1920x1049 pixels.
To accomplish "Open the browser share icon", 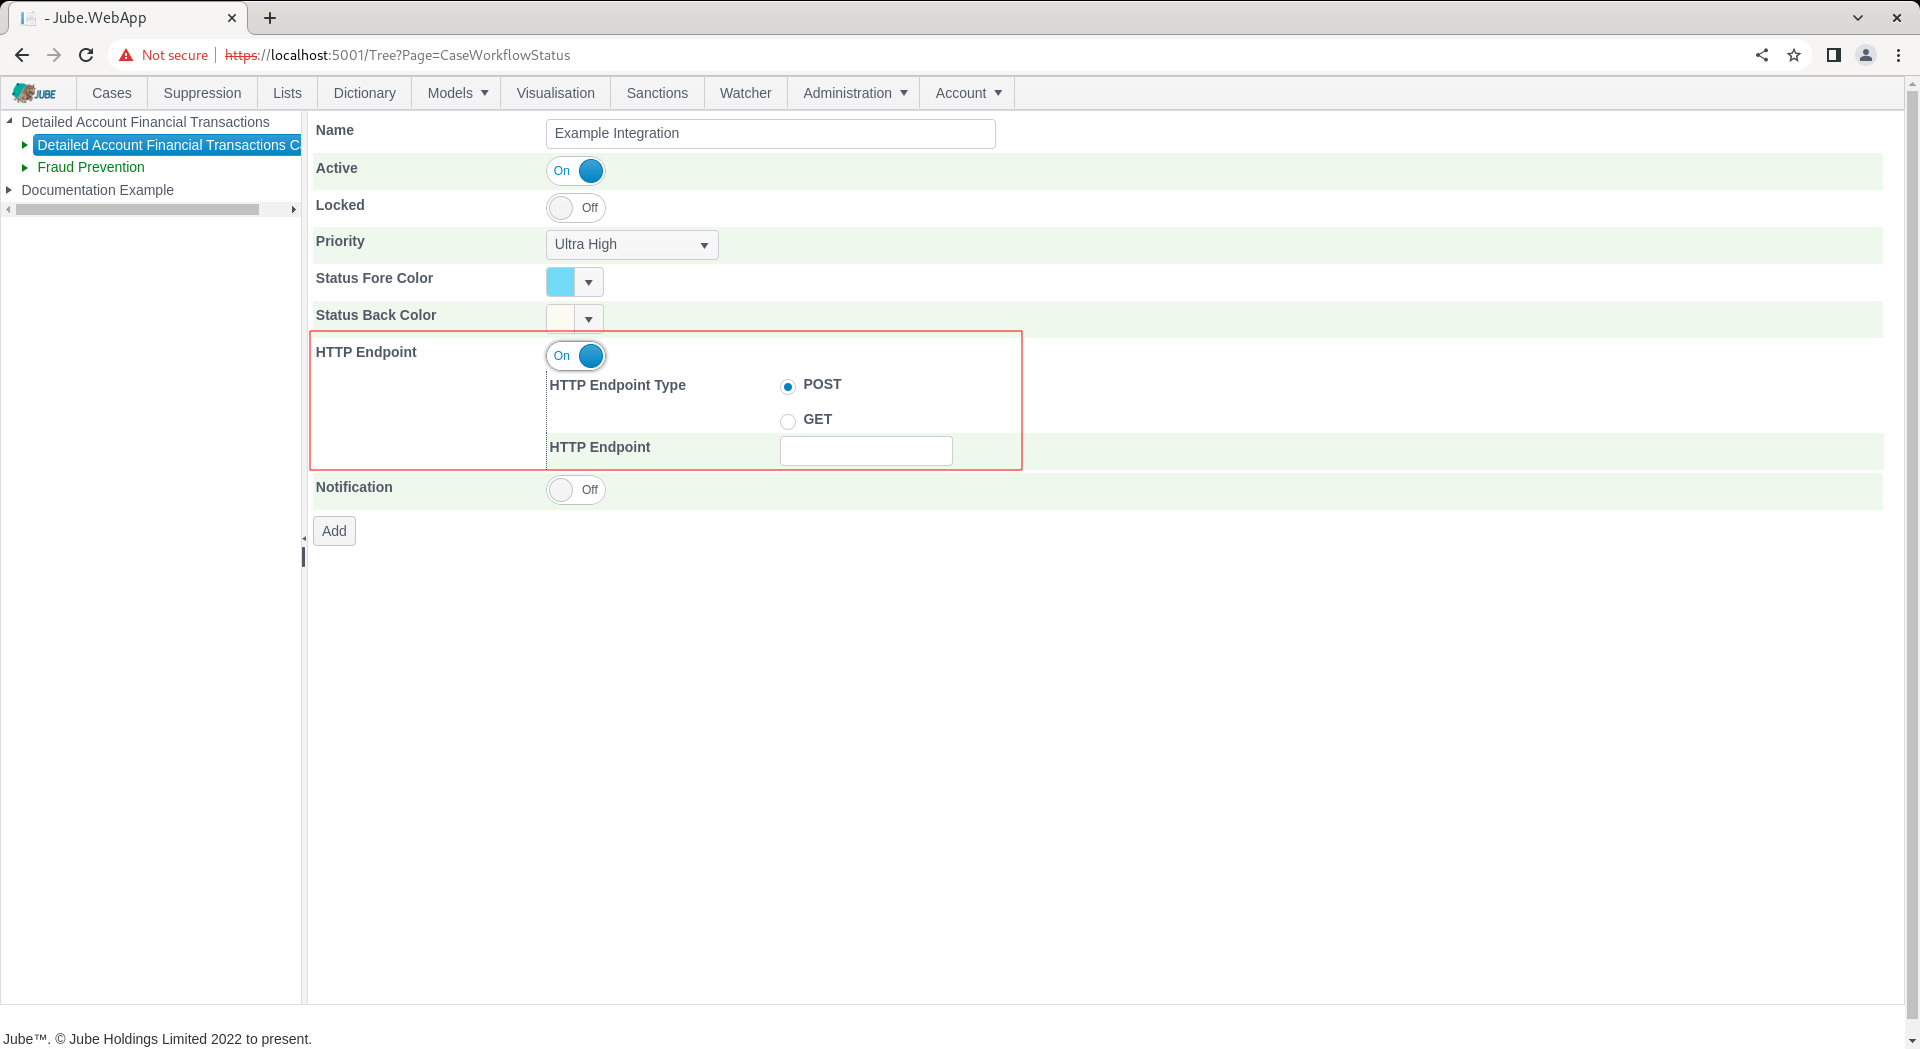I will coord(1762,55).
